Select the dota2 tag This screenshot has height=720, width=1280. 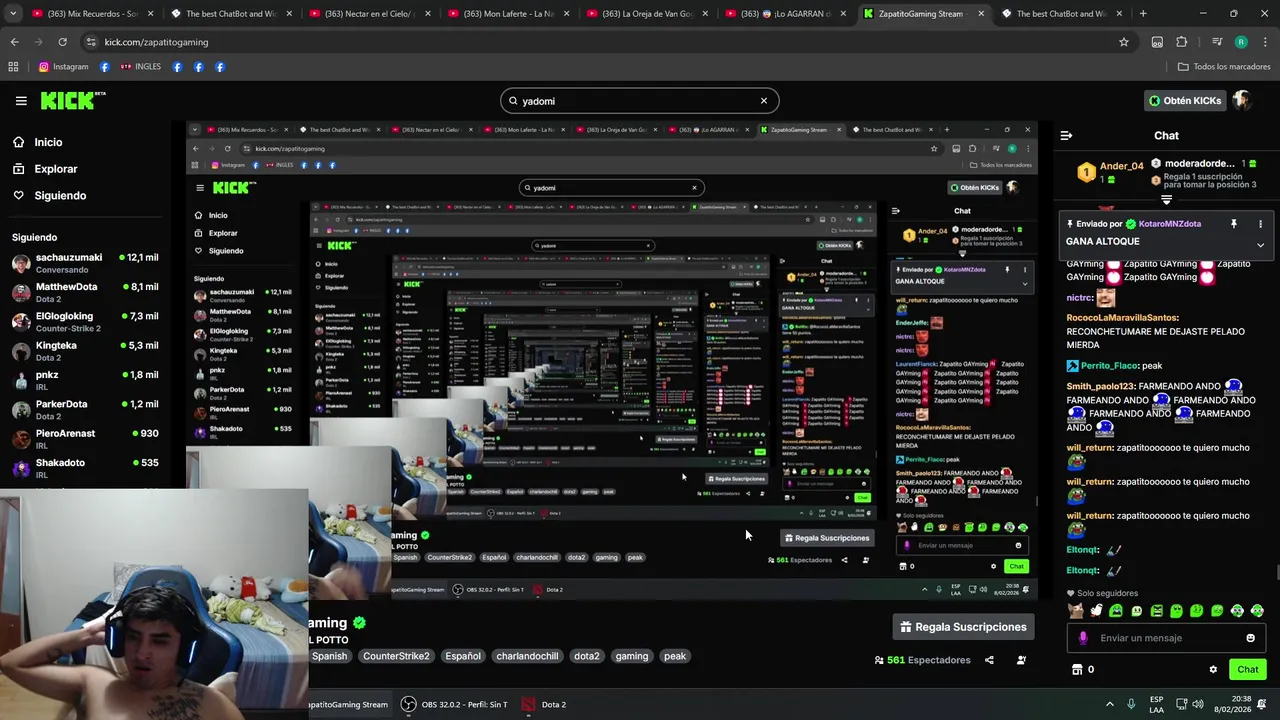pos(587,656)
